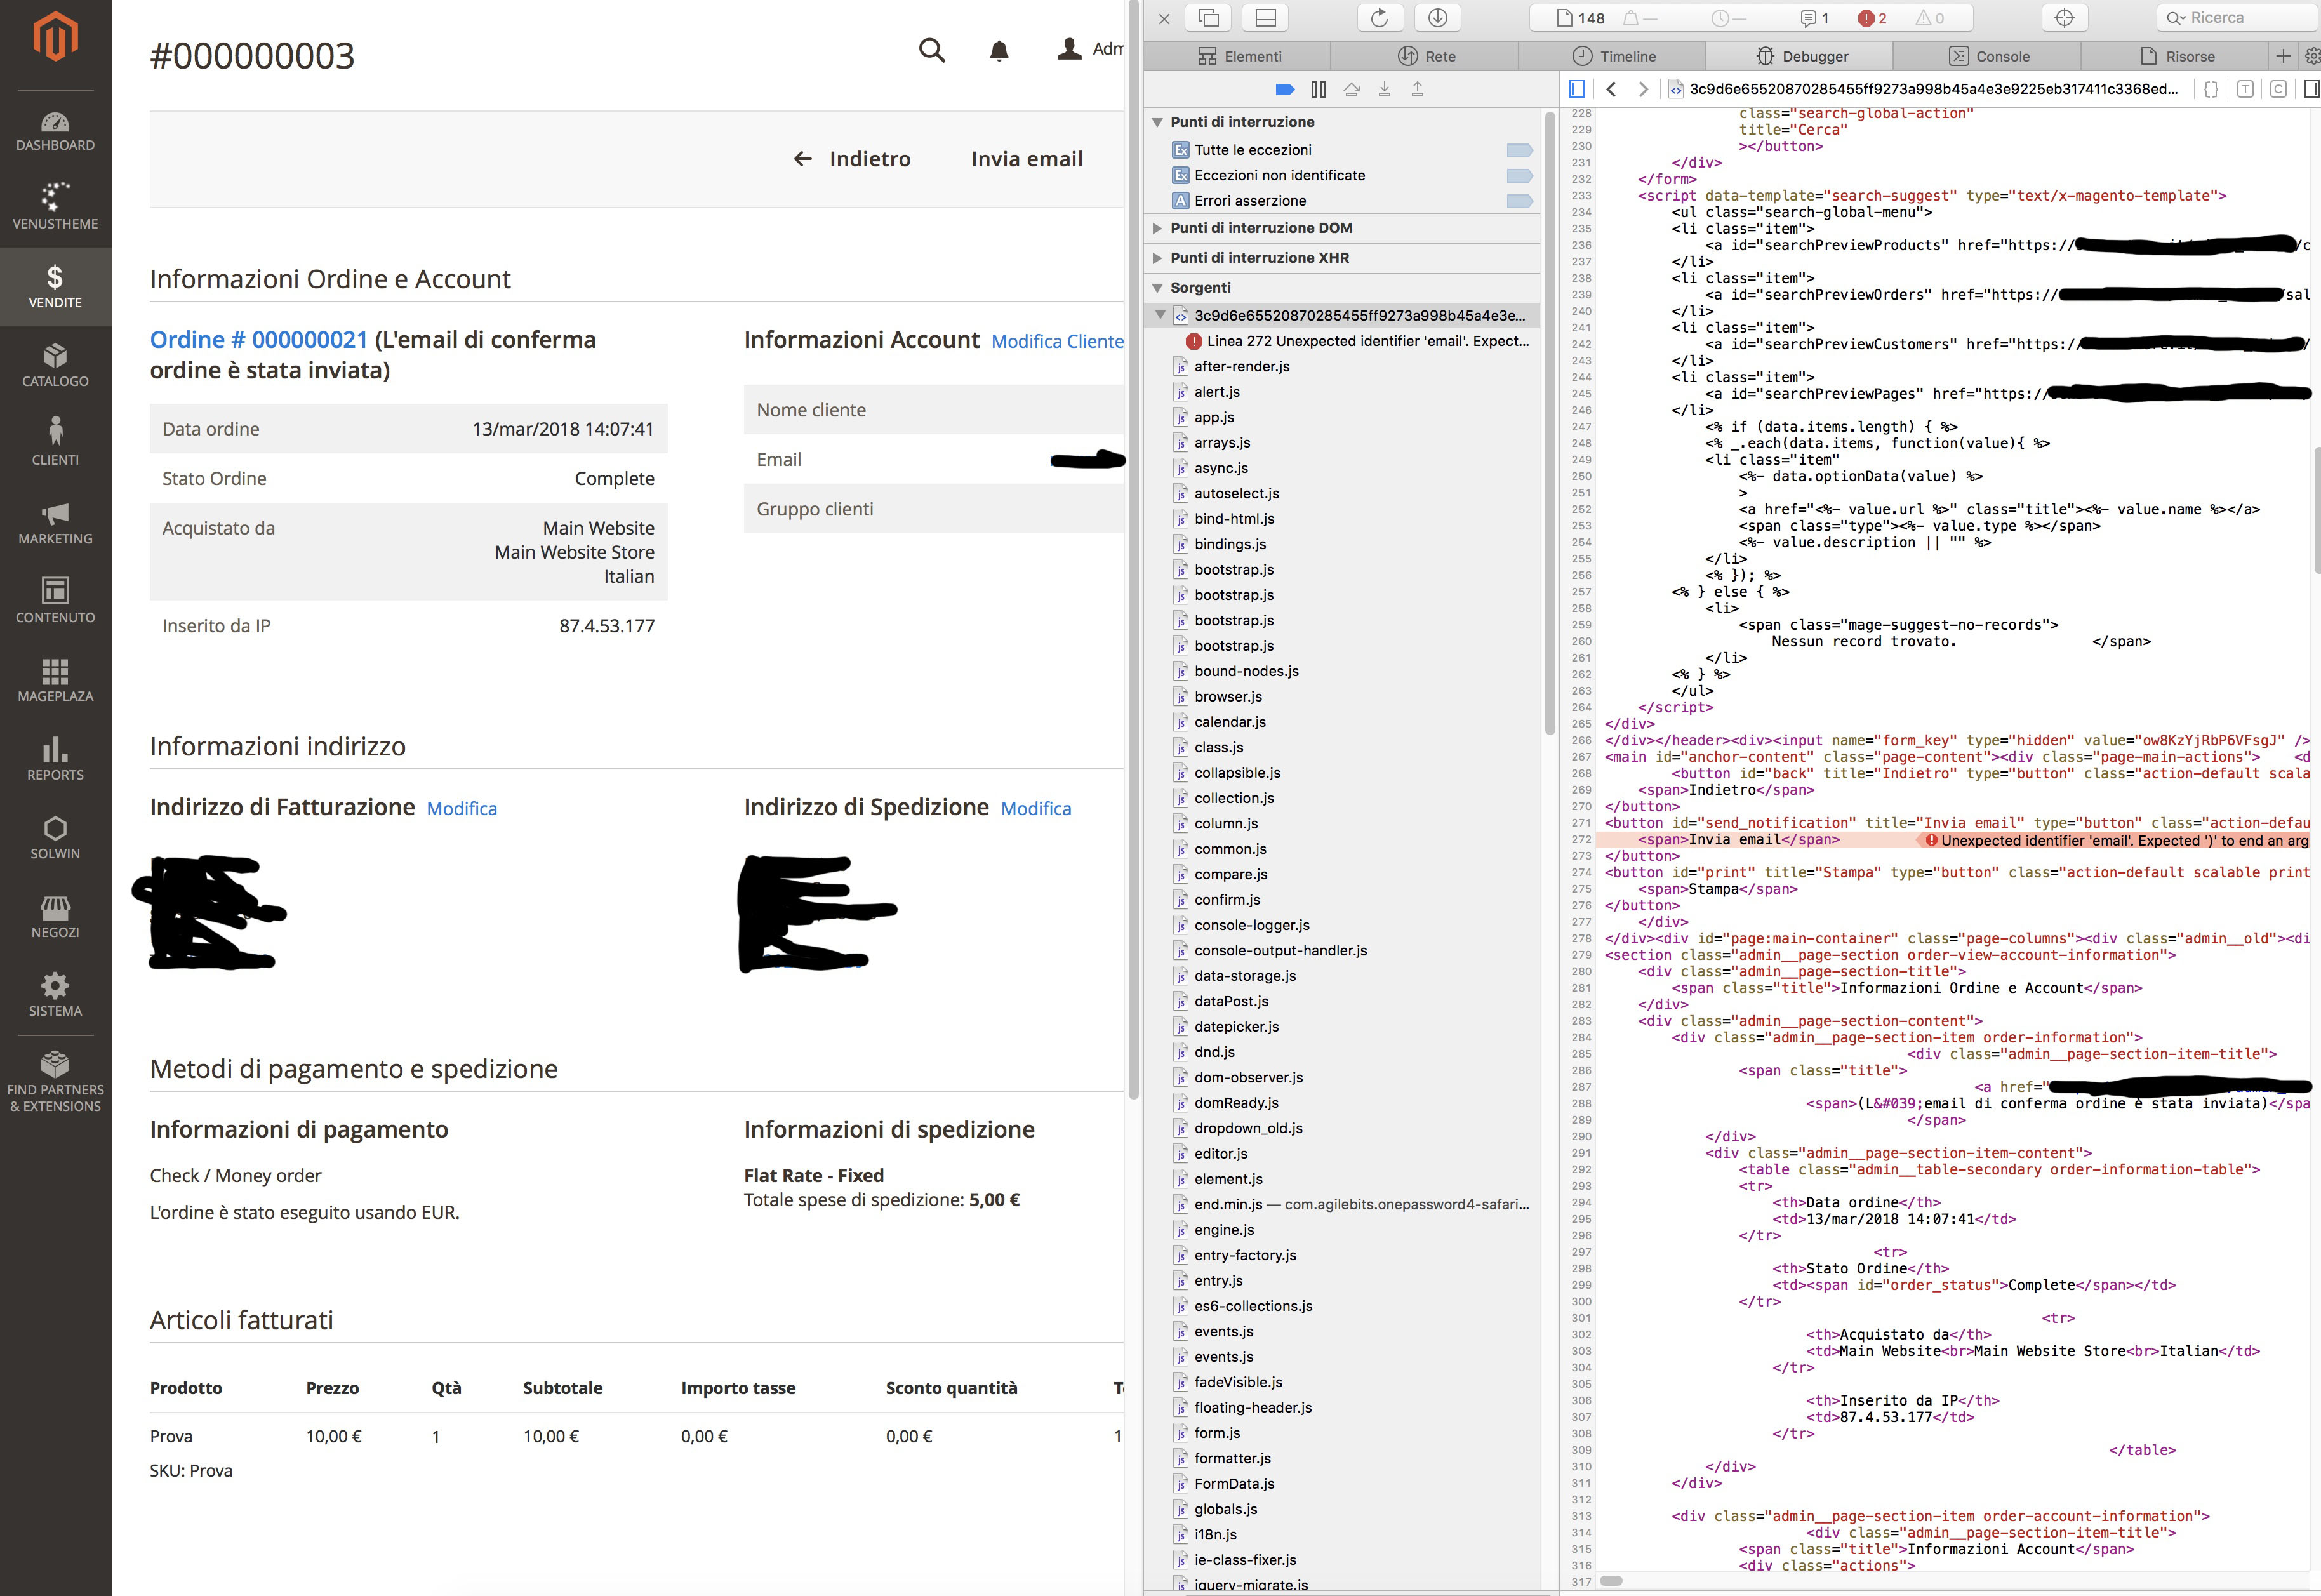Reload the page with the inspector toolbar
Screen dimensions: 2321x1596
point(1379,18)
